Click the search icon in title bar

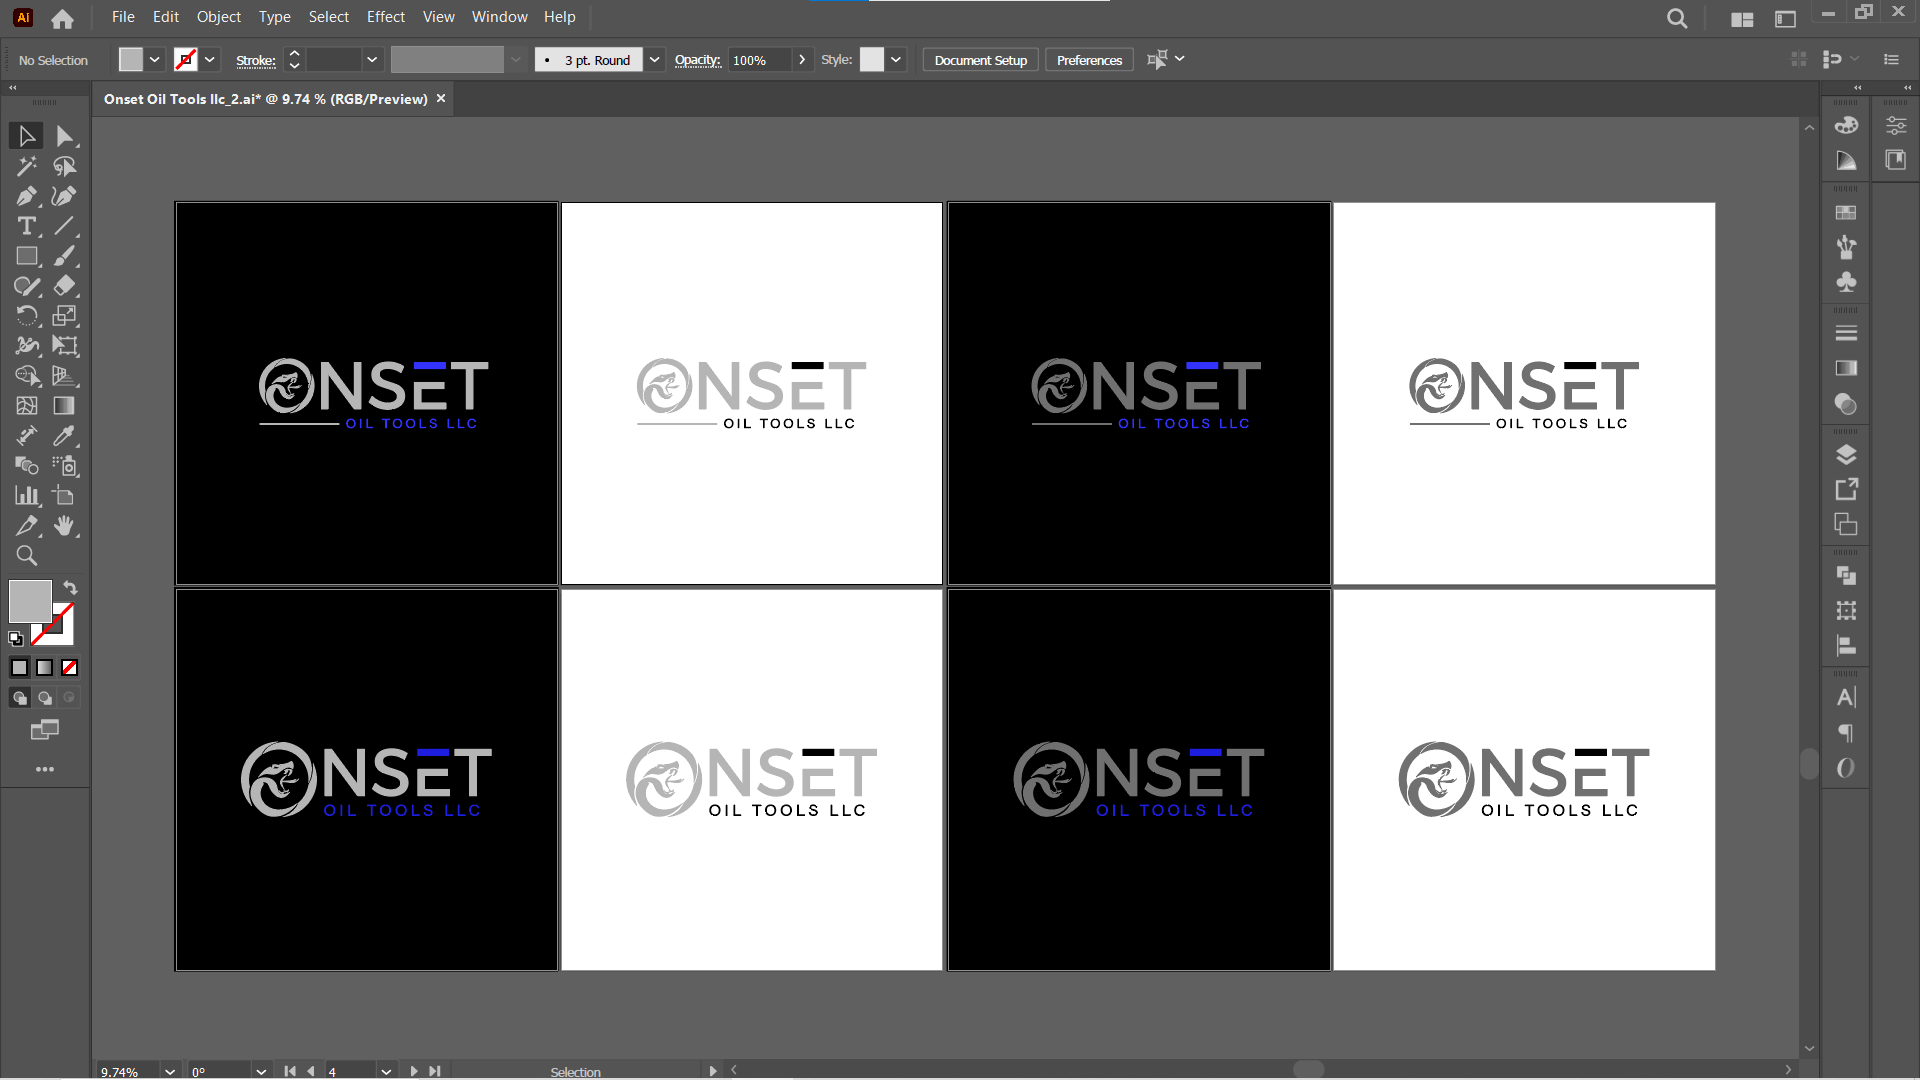pyautogui.click(x=1677, y=18)
